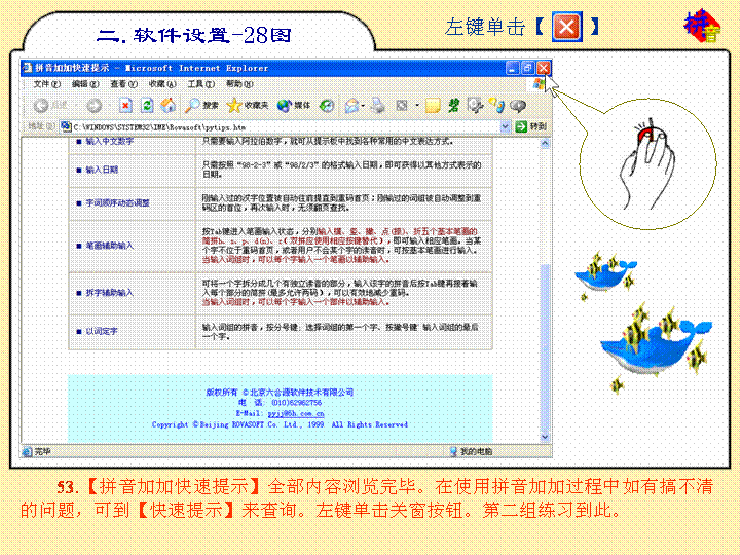The height and width of the screenshot is (555, 740).
Task: Click the 字词频序动态调整 link
Action: pos(118,203)
